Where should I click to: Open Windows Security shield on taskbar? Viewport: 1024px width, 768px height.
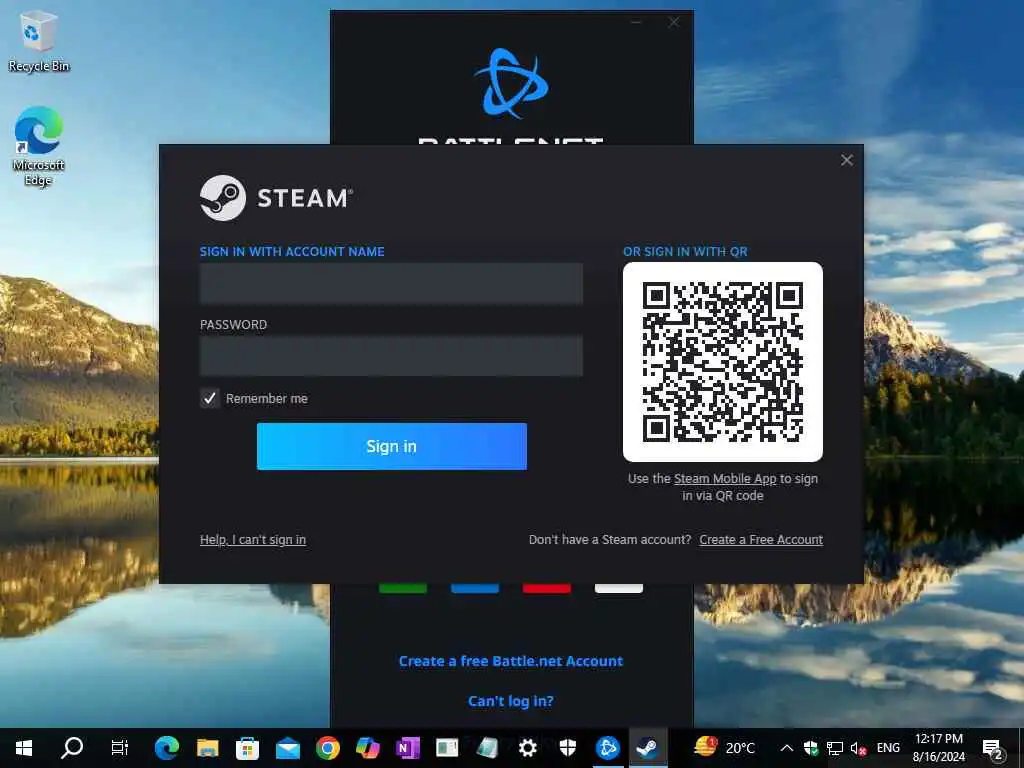tap(568, 748)
